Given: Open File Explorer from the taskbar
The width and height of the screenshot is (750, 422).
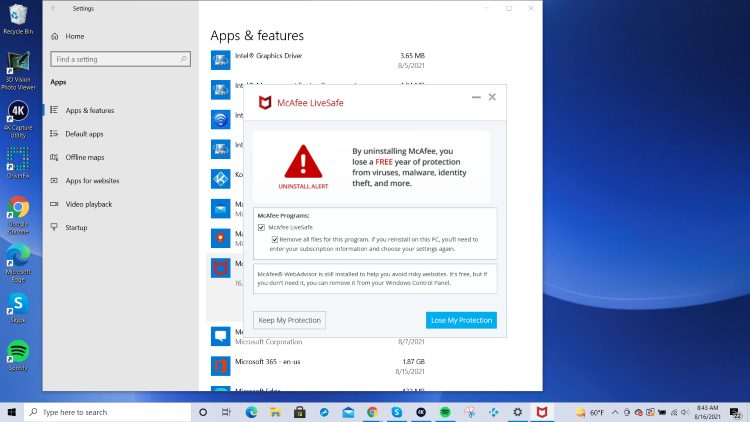Looking at the screenshot, I should 276,412.
